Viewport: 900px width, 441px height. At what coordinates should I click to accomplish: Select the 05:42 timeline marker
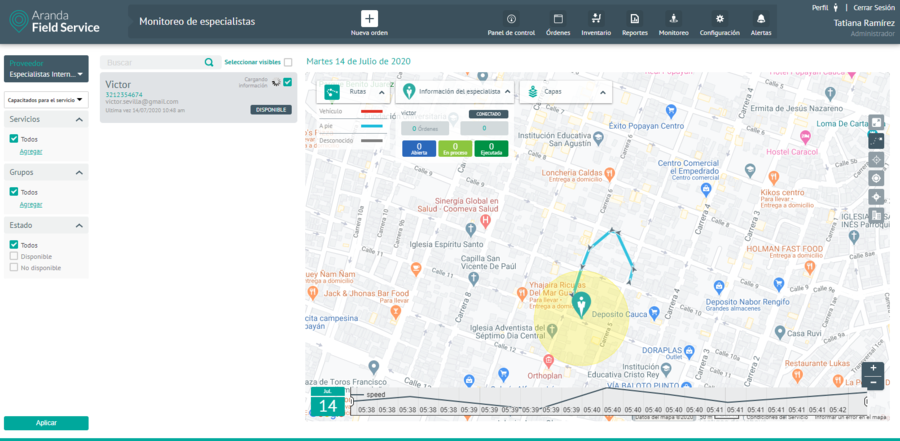click(x=838, y=410)
